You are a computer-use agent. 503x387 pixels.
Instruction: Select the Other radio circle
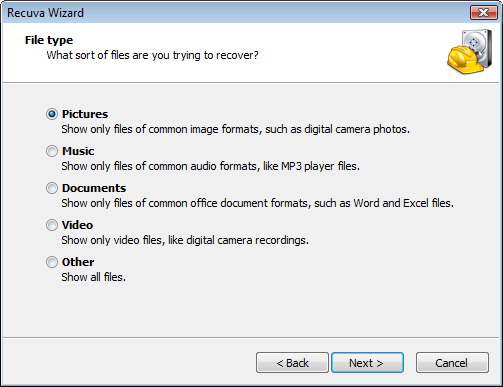click(x=52, y=262)
